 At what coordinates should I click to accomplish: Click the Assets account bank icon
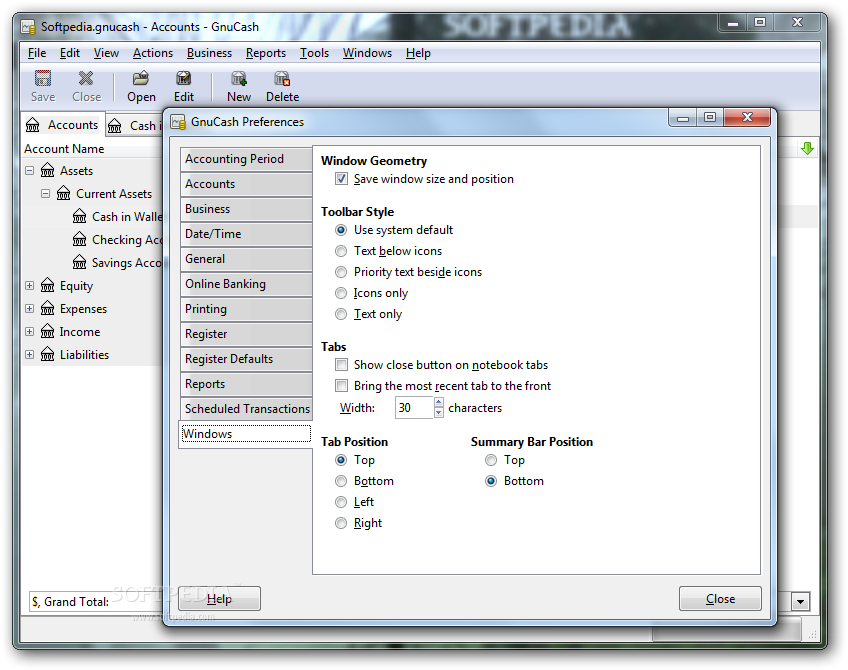click(48, 170)
